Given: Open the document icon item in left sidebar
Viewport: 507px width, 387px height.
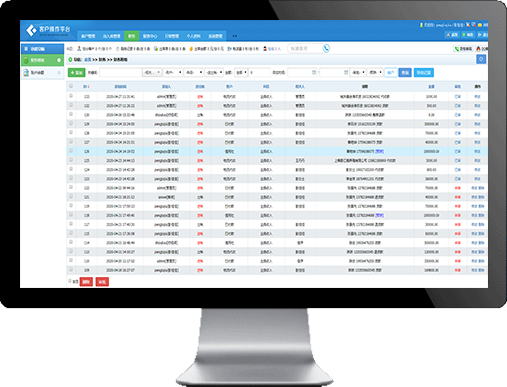Looking at the screenshot, I should point(43,73).
